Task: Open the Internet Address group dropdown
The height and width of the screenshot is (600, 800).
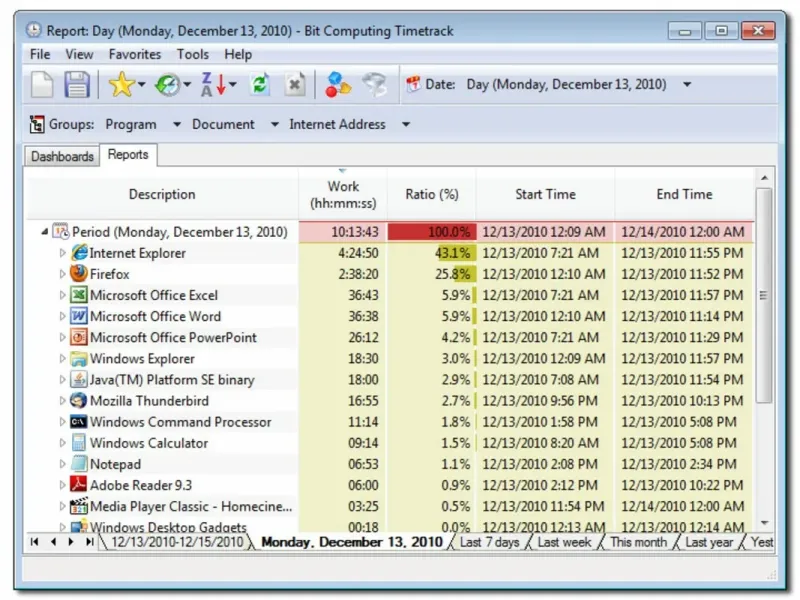Action: (x=406, y=124)
